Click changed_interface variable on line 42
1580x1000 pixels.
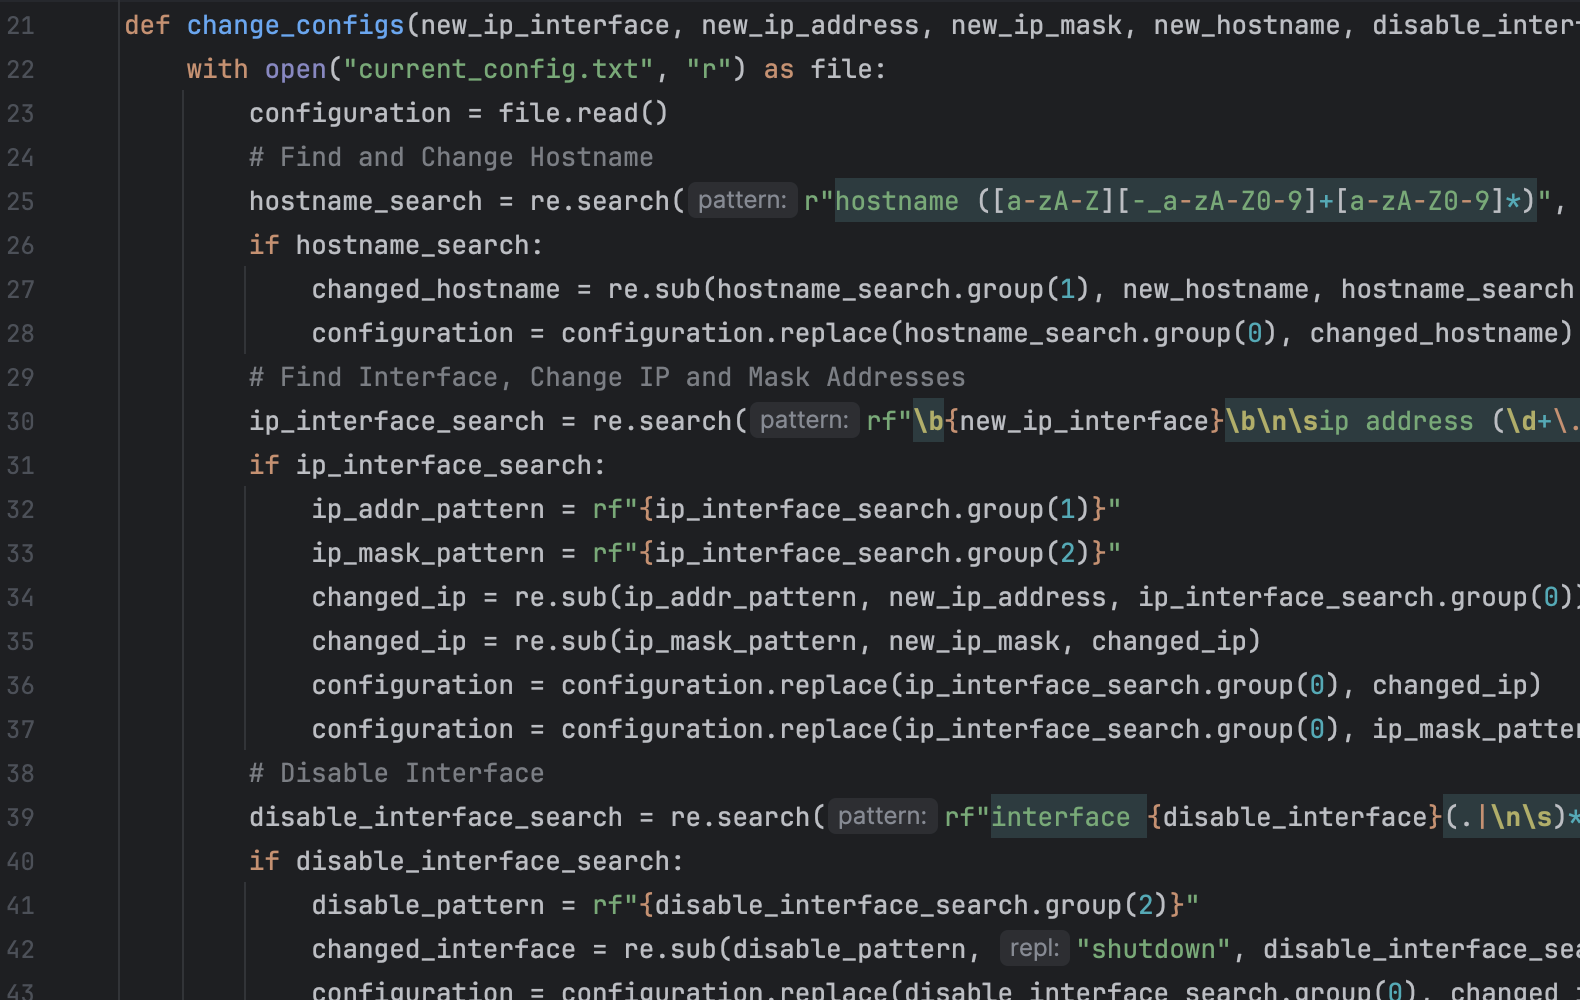pyautogui.click(x=443, y=949)
